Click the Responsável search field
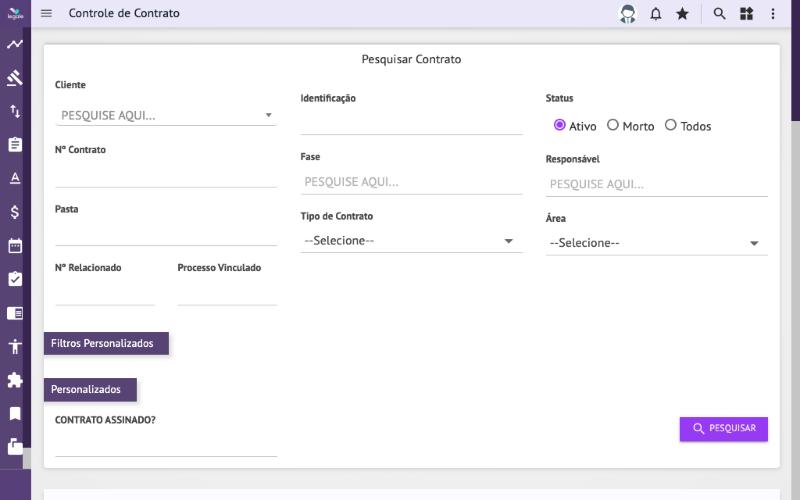This screenshot has height=500, width=800. (657, 184)
